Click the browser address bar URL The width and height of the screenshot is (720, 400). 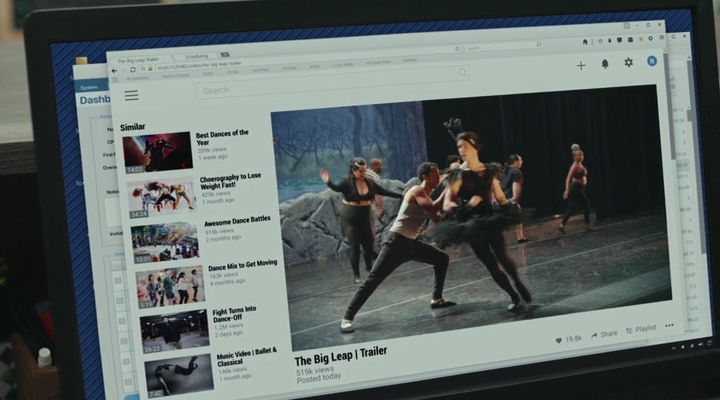(x=199, y=66)
